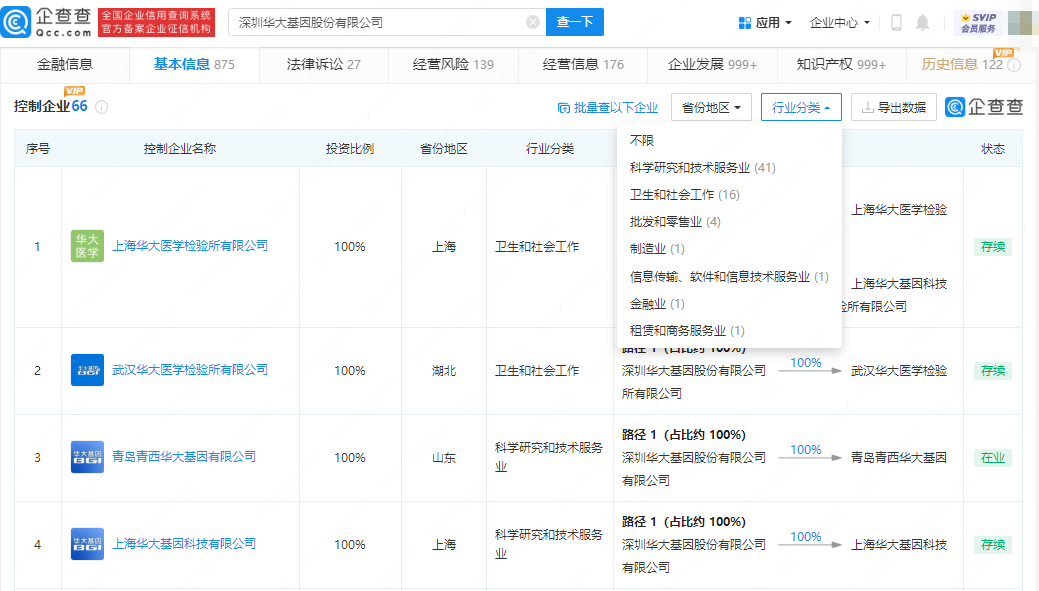
Task: Open the mobile phone app icon
Action: pyautogui.click(x=896, y=23)
